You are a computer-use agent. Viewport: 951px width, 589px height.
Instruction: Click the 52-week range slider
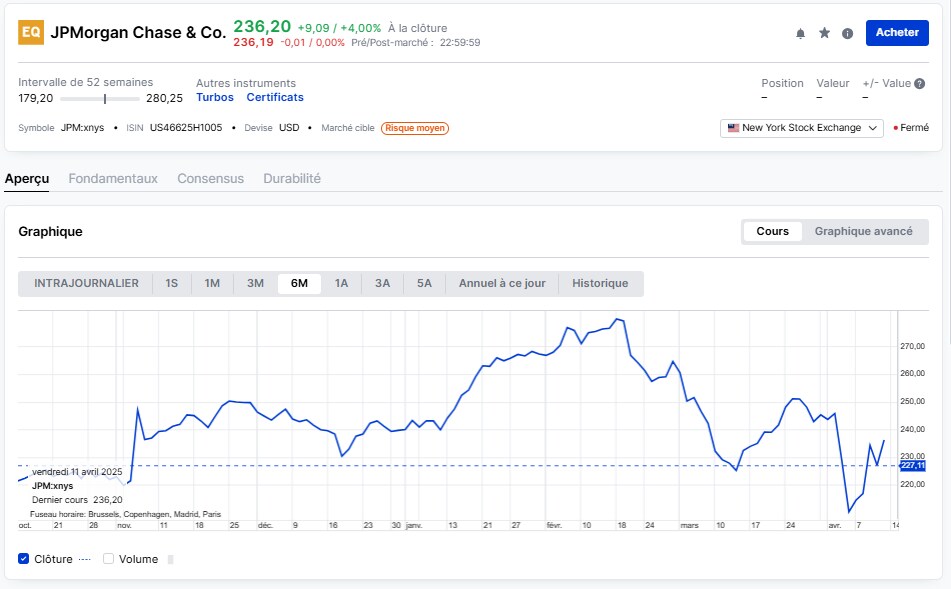tap(100, 98)
